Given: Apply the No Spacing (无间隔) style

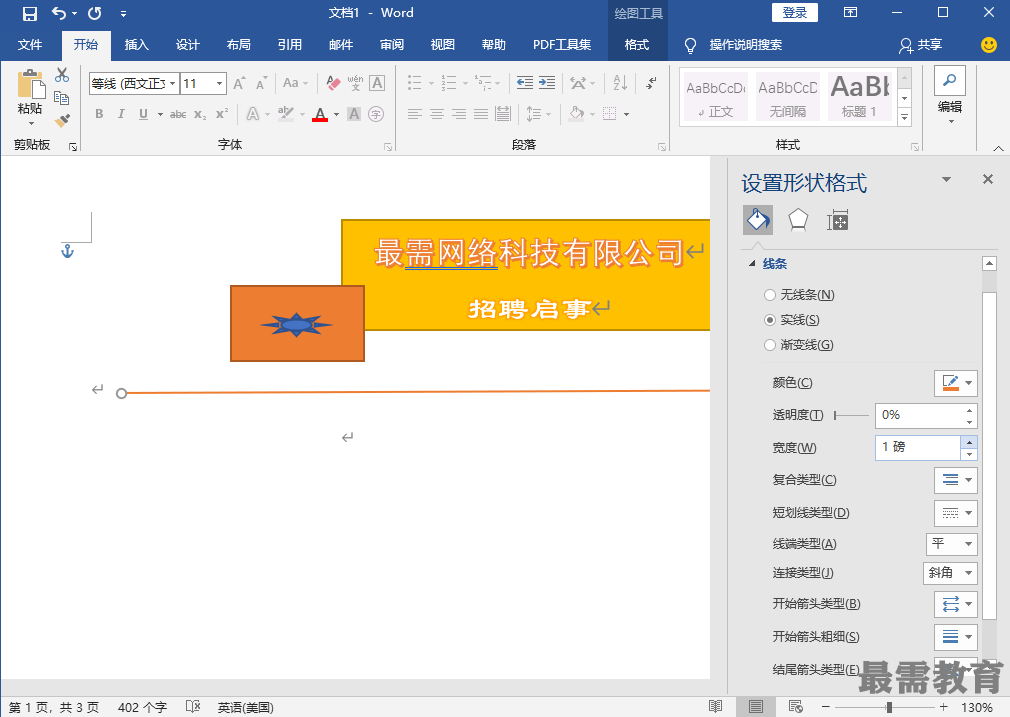Looking at the screenshot, I should (x=788, y=96).
